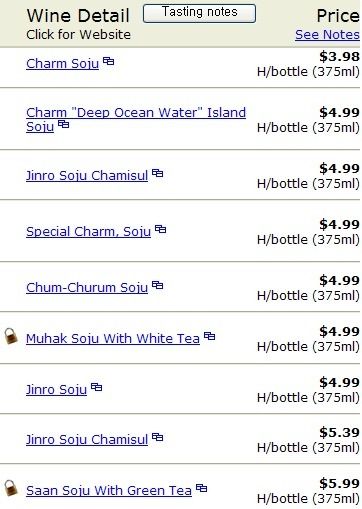Click the new-window icon beside Special Charm, Soju

(x=161, y=229)
